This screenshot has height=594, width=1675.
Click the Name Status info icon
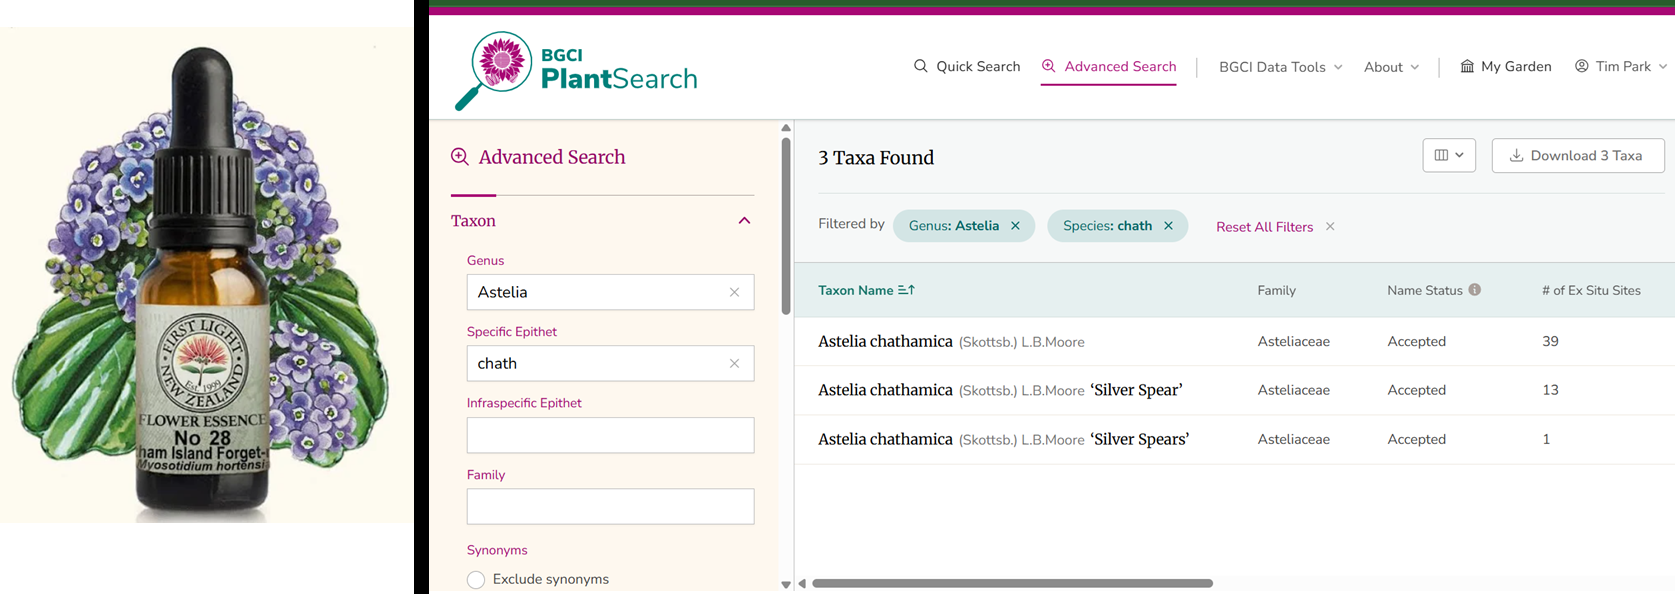pos(1474,290)
